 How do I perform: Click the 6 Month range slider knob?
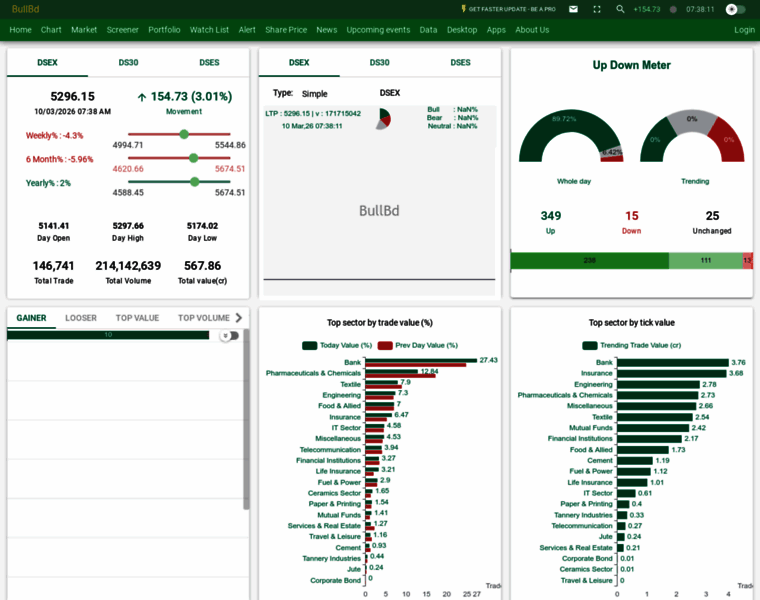point(193,158)
